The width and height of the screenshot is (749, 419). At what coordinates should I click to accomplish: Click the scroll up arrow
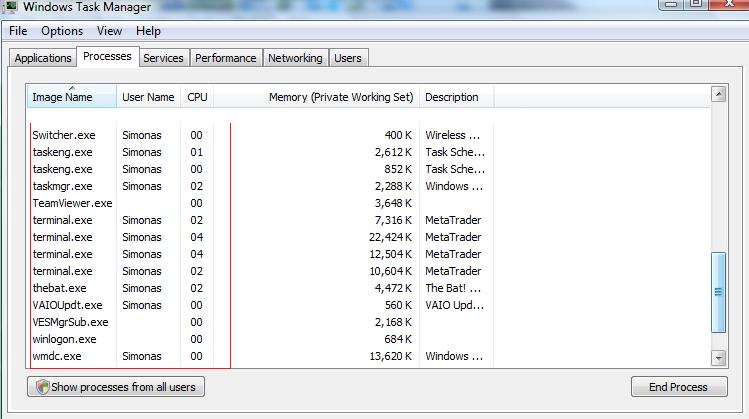click(718, 94)
